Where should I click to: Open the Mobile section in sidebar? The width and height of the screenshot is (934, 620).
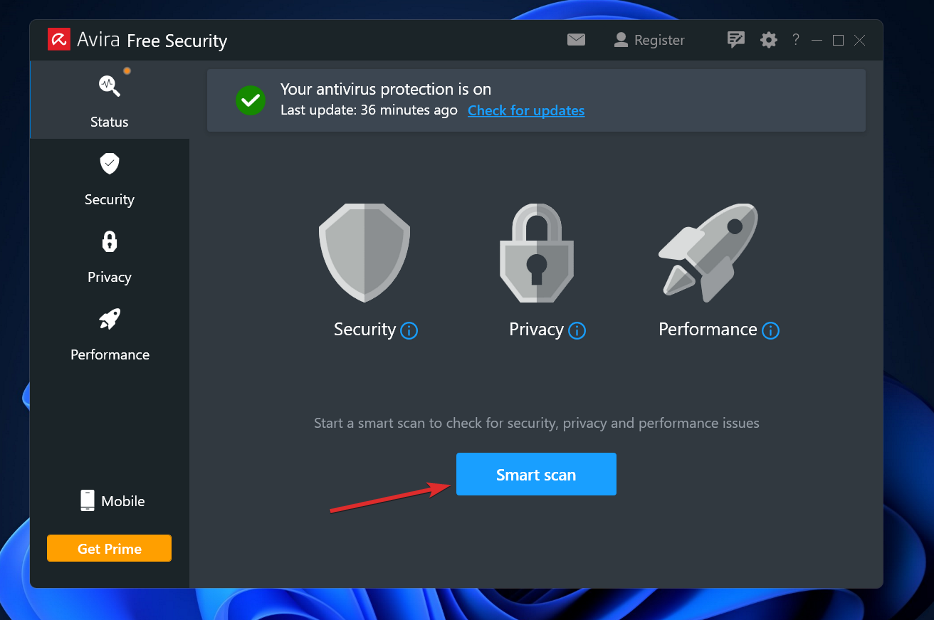click(x=112, y=501)
